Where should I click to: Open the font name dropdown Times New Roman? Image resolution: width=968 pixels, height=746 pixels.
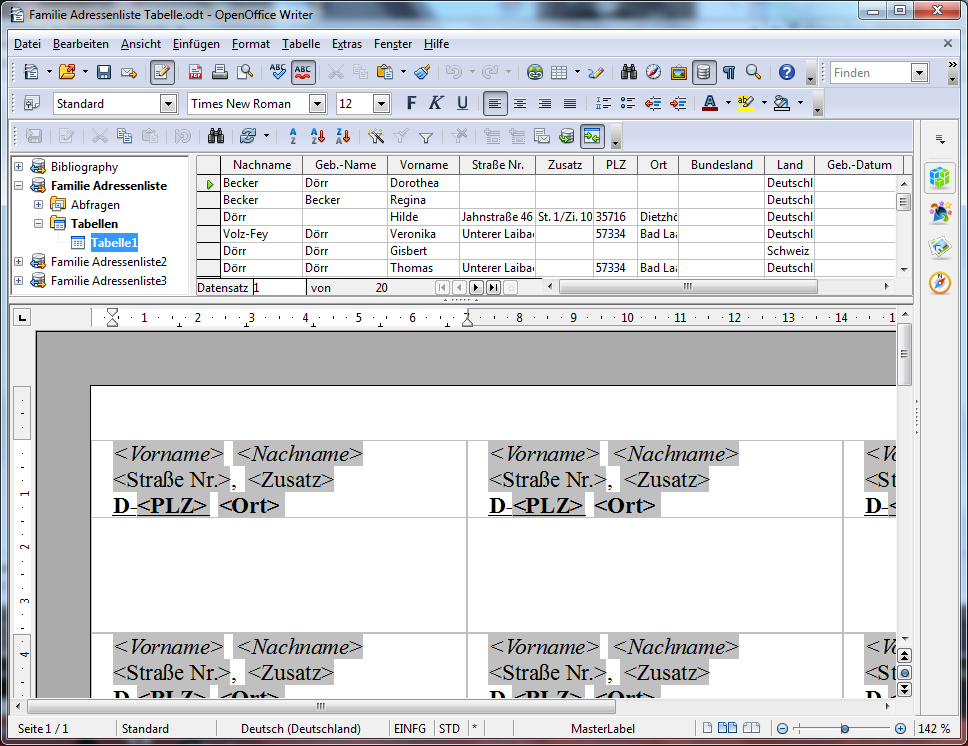(x=318, y=104)
